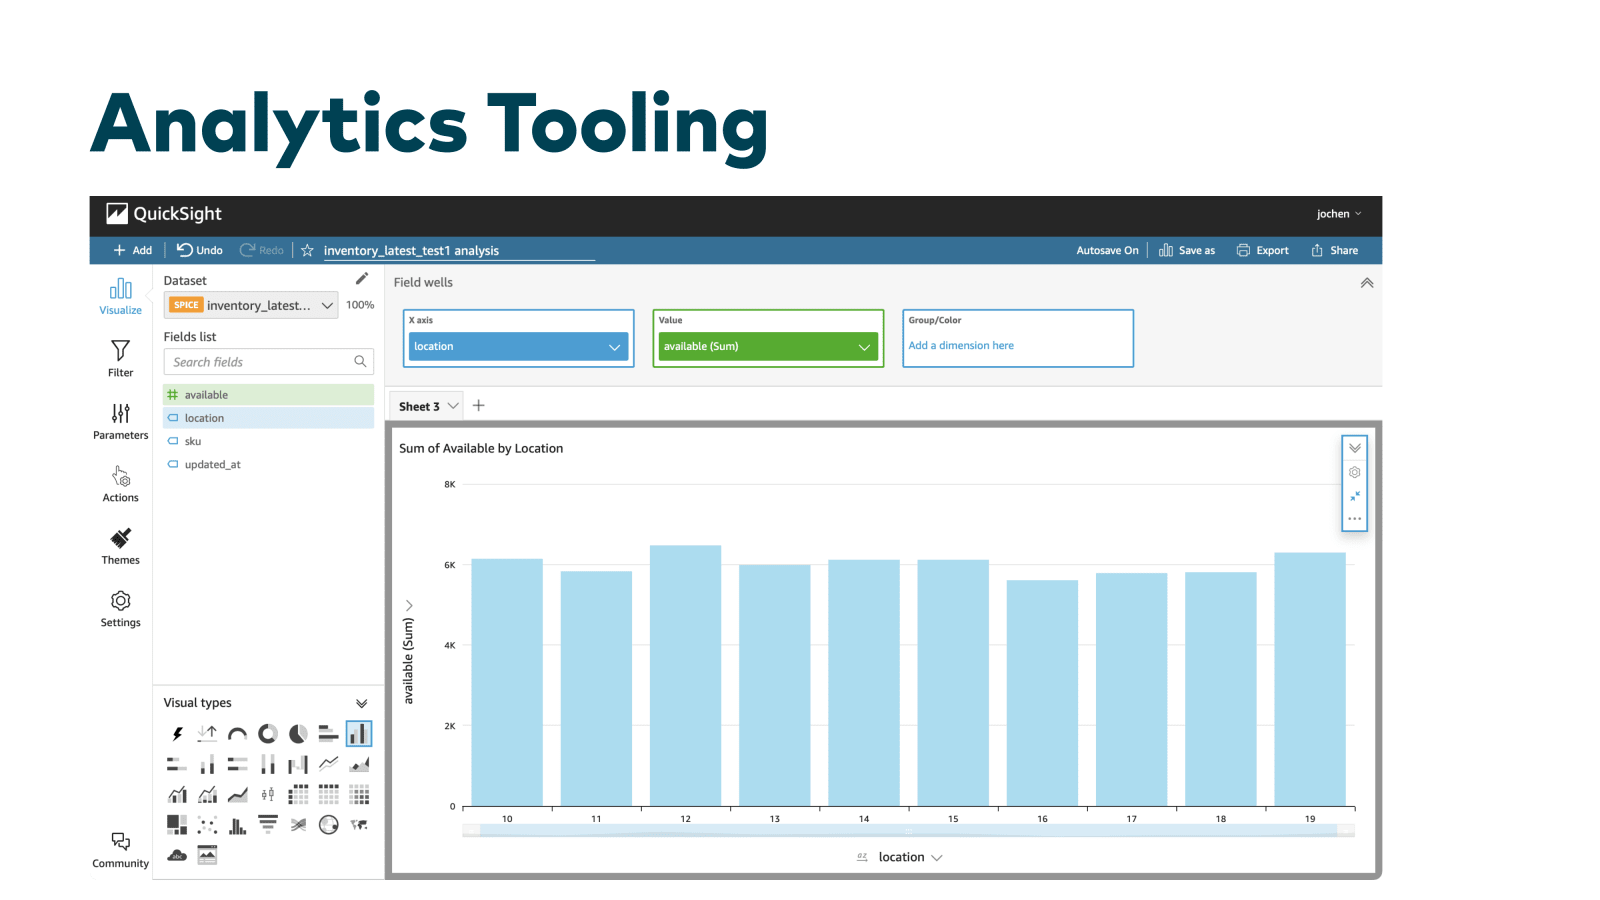Viewport: 1600px width, 900px height.
Task: Pick the pie chart visual type
Action: (298, 734)
